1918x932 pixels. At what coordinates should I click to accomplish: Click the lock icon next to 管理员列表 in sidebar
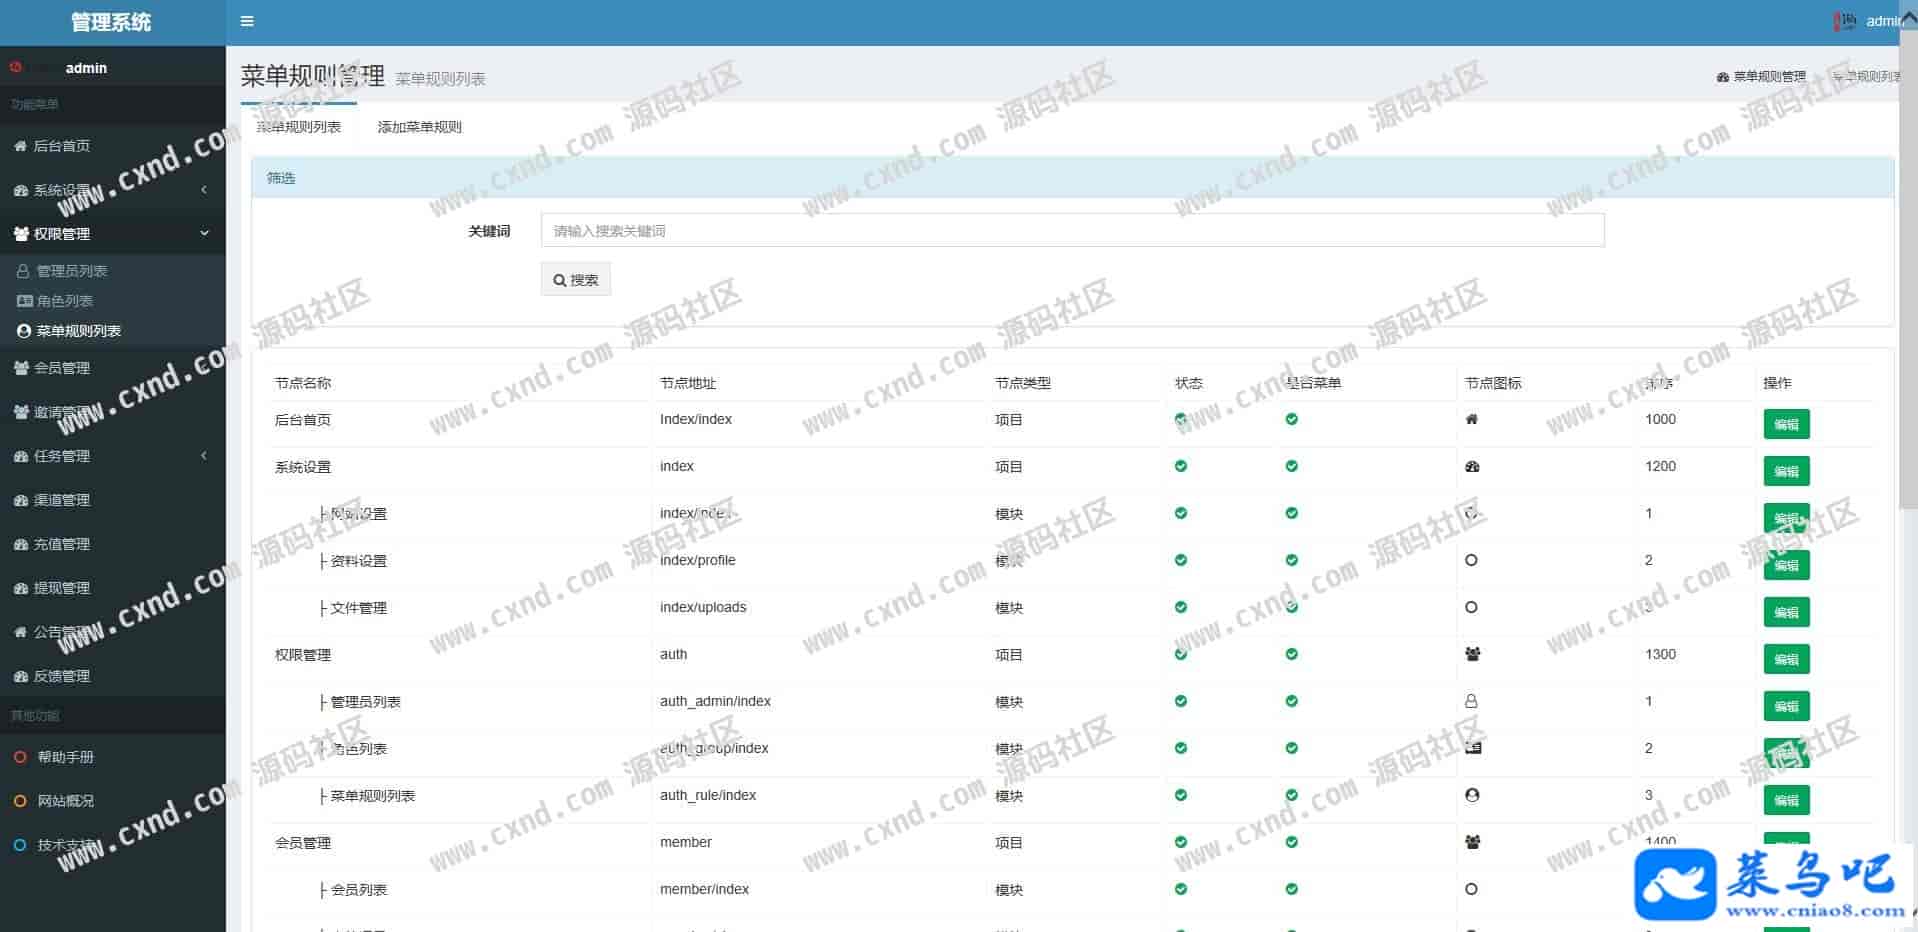click(x=24, y=271)
